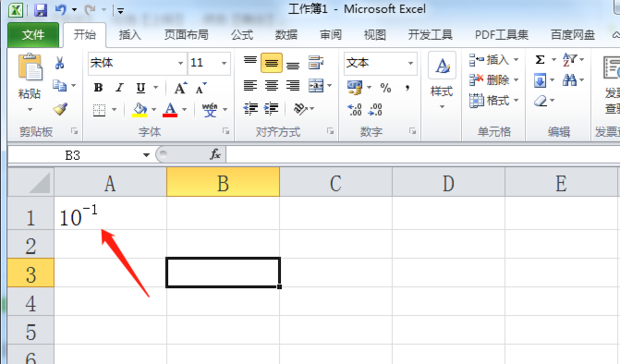
Task: Open the font name dropdown 宋体
Action: click(x=180, y=63)
